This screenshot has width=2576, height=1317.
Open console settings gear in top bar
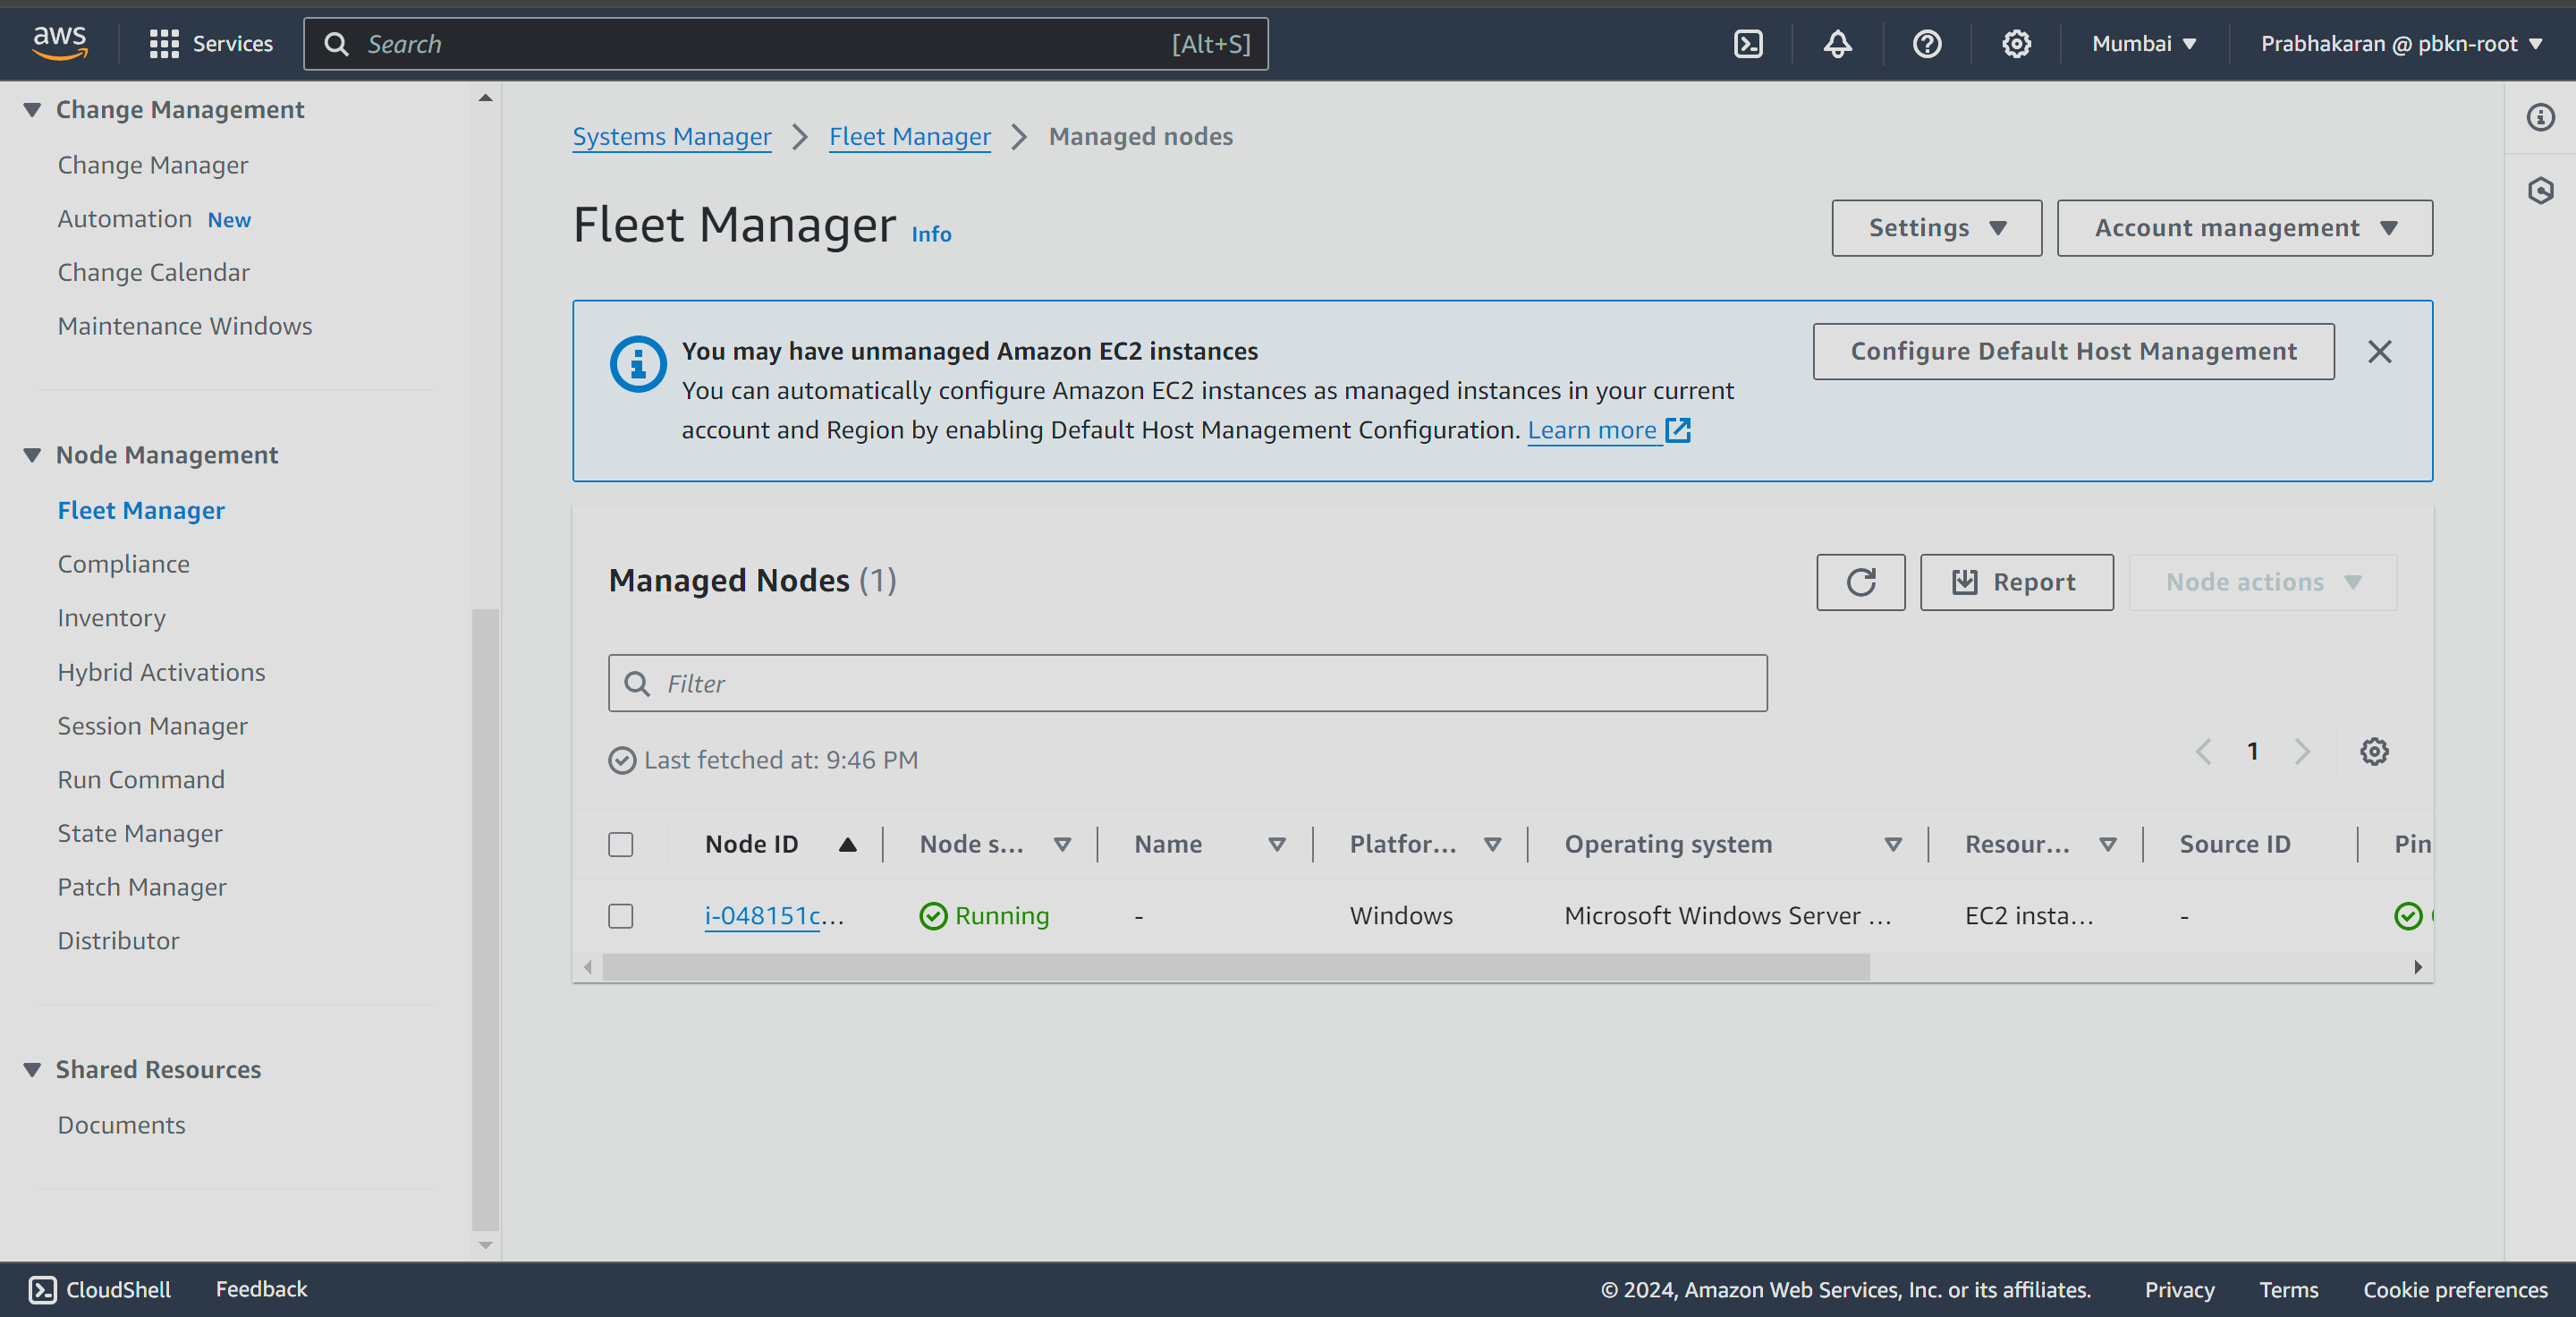point(2015,44)
